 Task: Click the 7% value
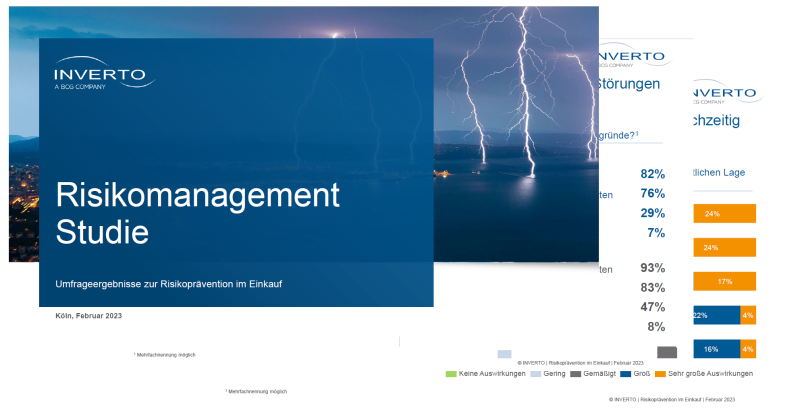coord(656,233)
